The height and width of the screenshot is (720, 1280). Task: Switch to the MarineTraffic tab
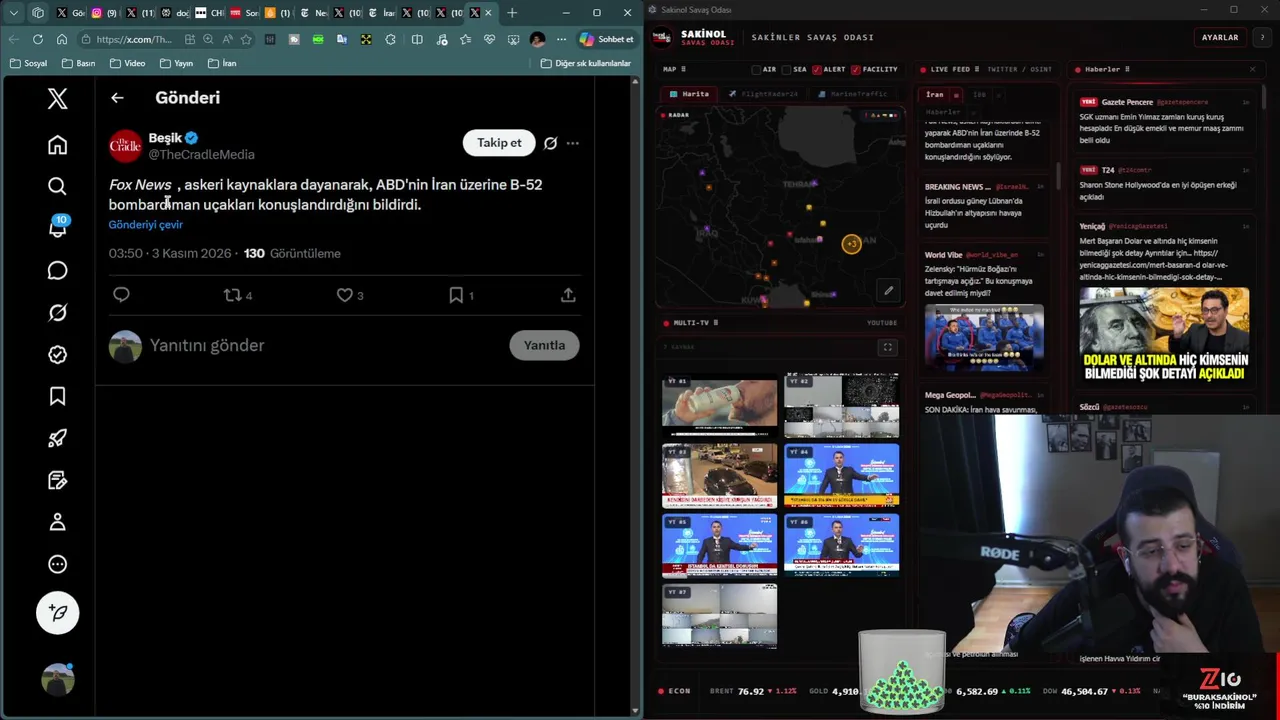click(x=852, y=94)
